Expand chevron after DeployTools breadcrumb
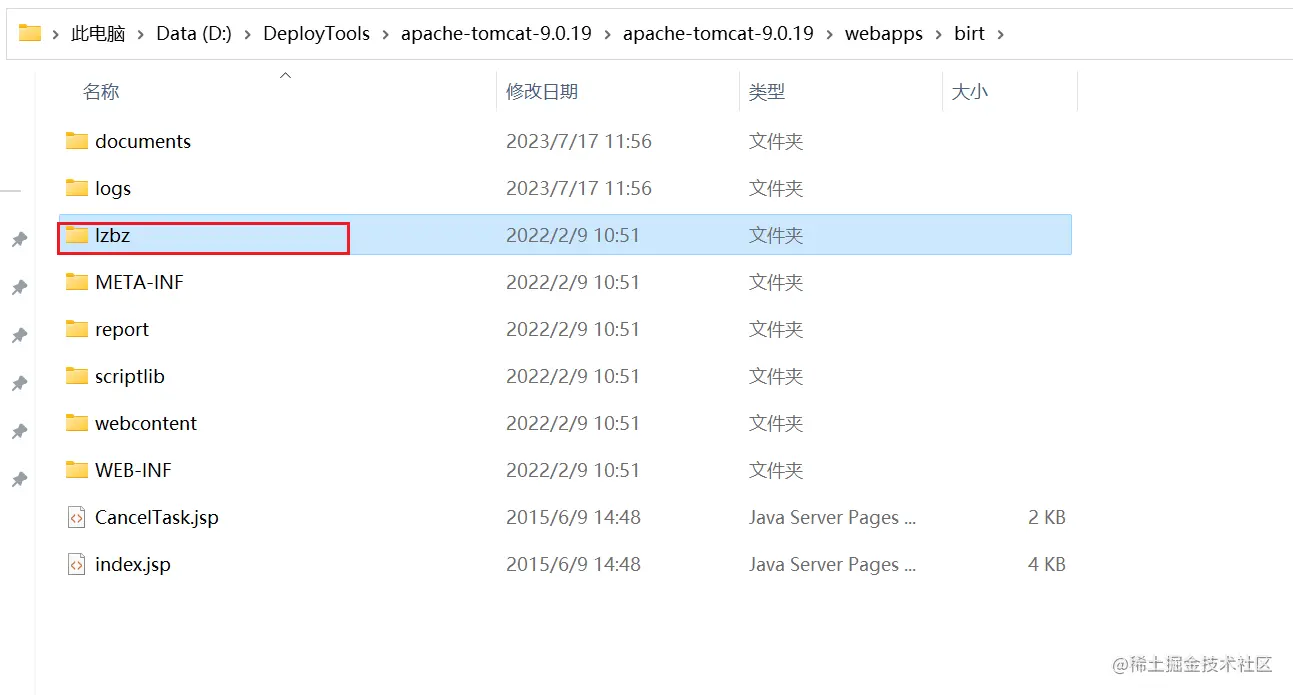 pyautogui.click(x=385, y=34)
